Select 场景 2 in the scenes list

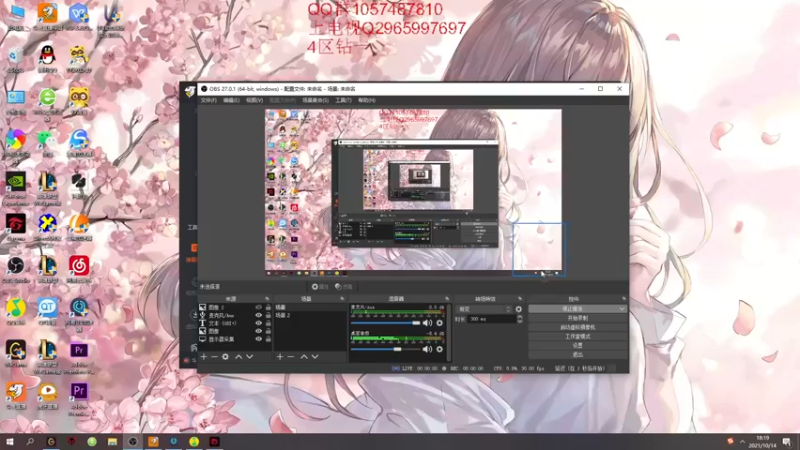[310, 315]
